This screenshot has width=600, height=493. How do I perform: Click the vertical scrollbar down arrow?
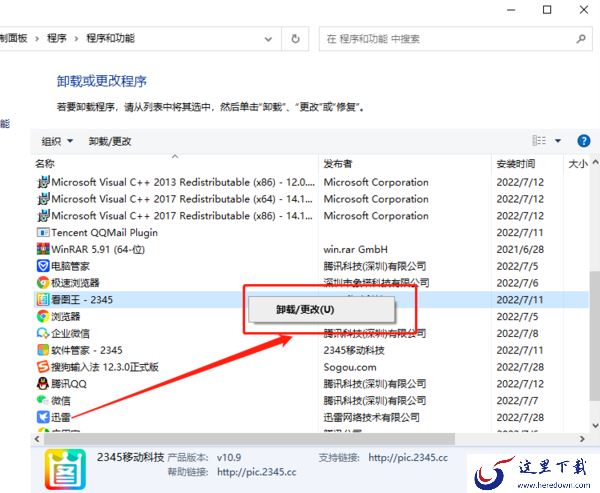coord(595,425)
